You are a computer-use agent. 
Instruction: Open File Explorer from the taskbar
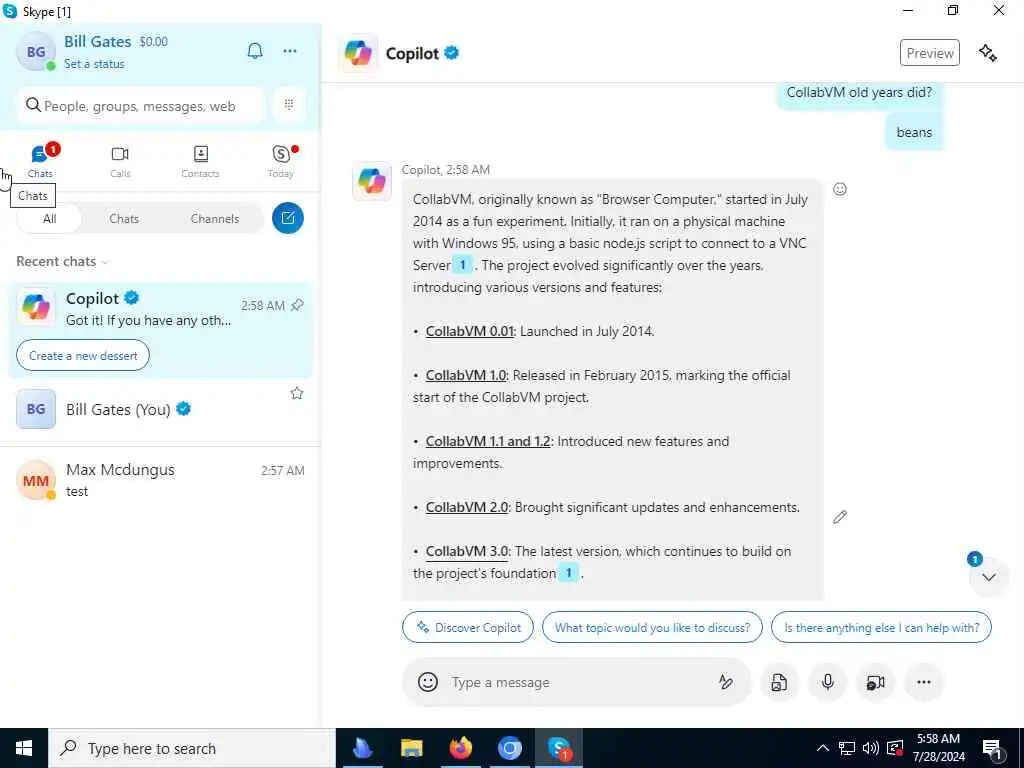coord(411,748)
